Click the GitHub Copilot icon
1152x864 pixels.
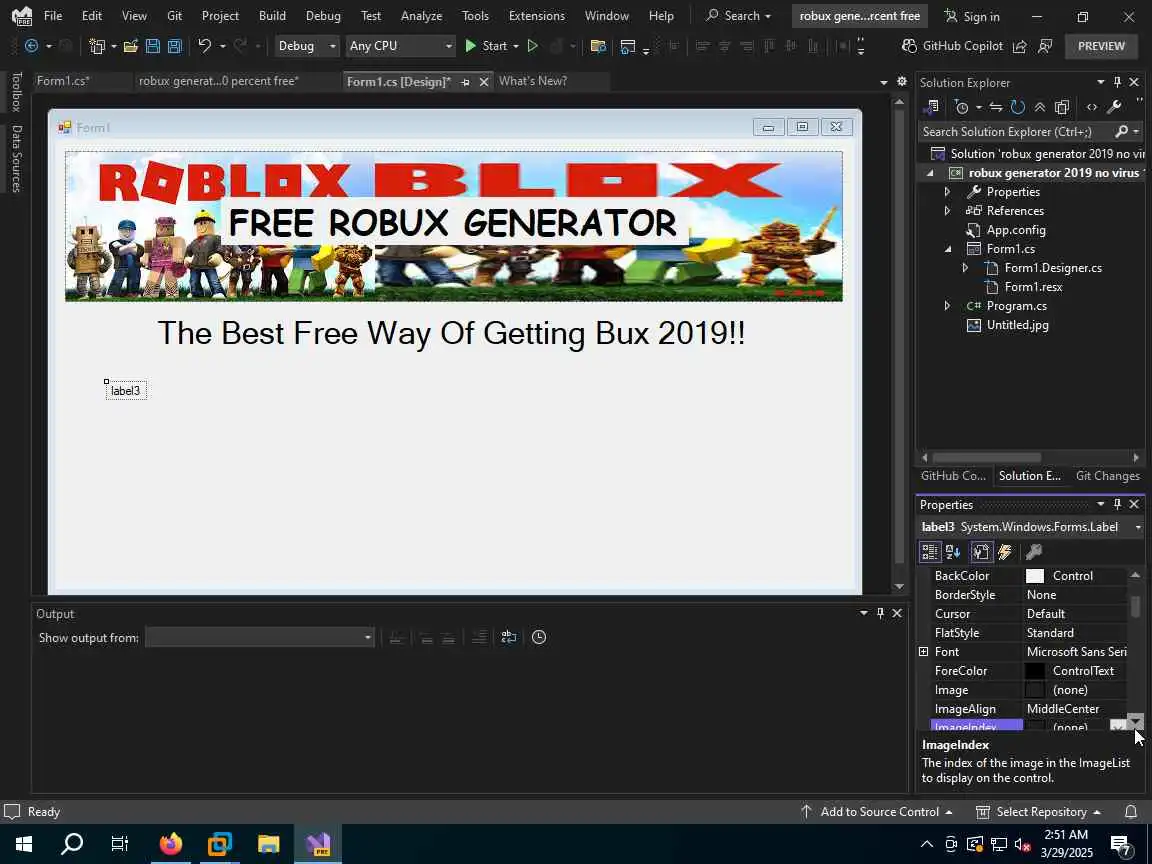click(x=909, y=46)
